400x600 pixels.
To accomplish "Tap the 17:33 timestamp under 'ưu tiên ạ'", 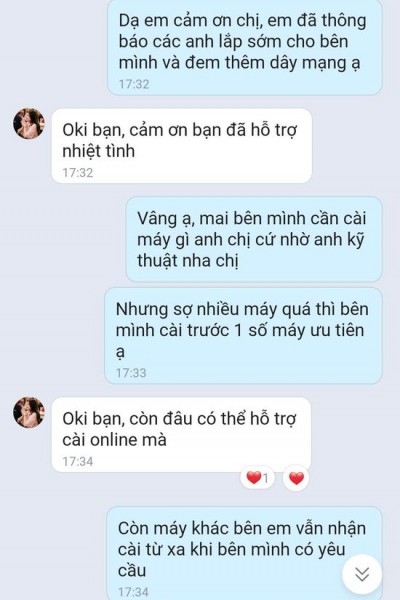I will (131, 373).
